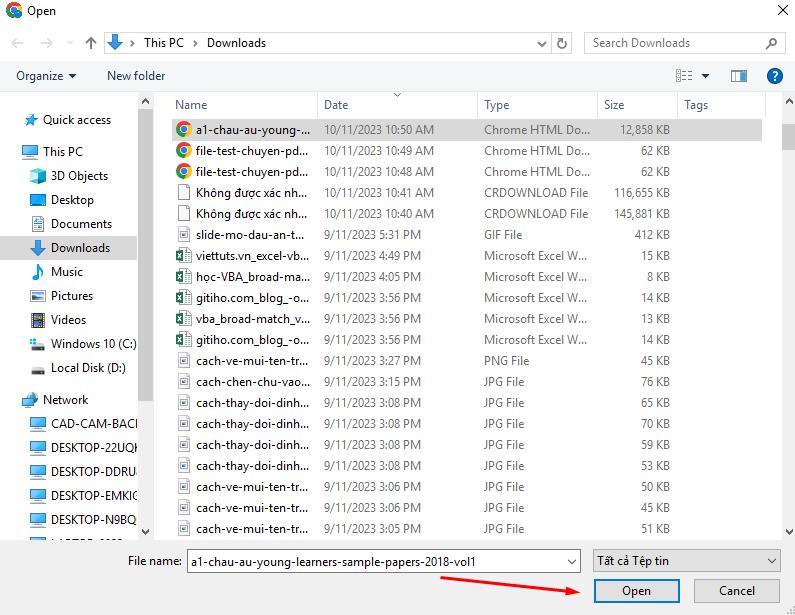Viewport: 795px width, 615px height.
Task: Select cach-thay-doi-dinh 70 KB file
Action: tap(466, 424)
